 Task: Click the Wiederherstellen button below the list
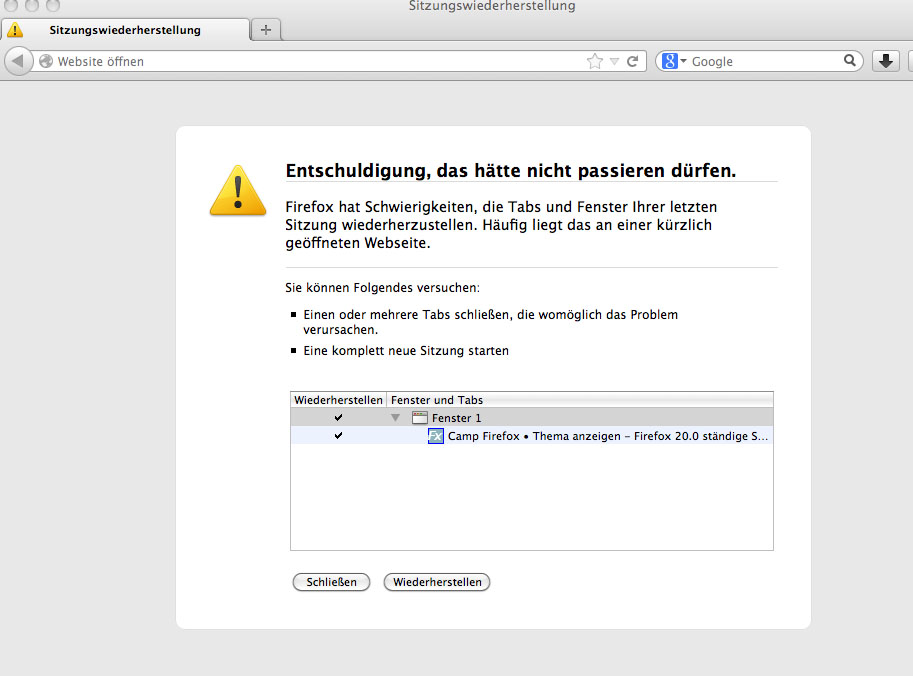[437, 582]
